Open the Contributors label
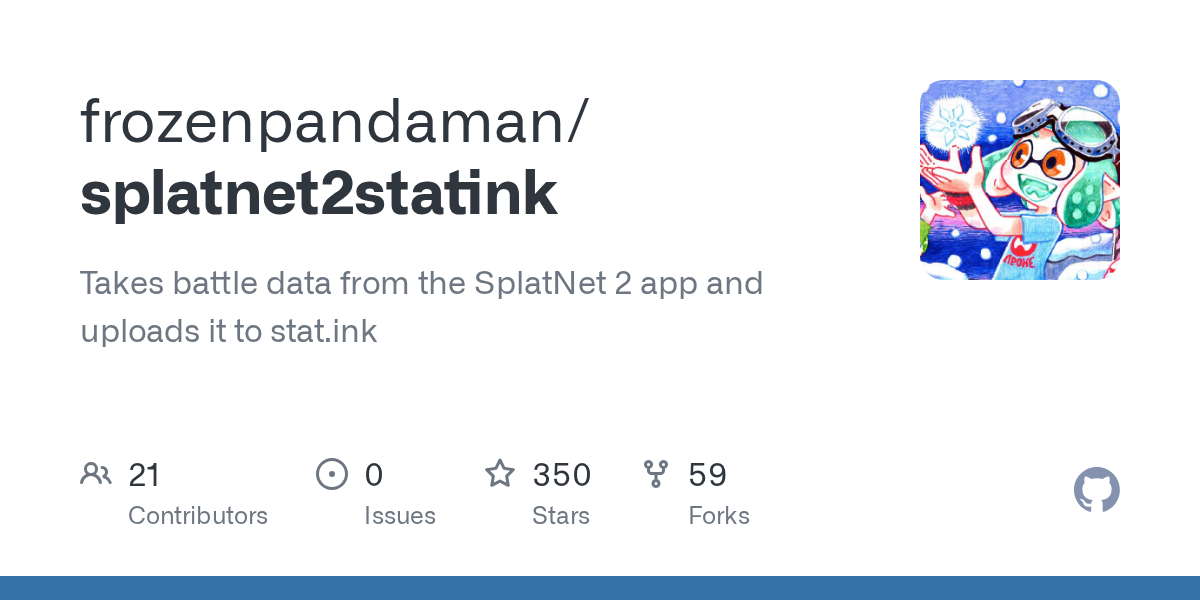The width and height of the screenshot is (1200, 600). (198, 516)
